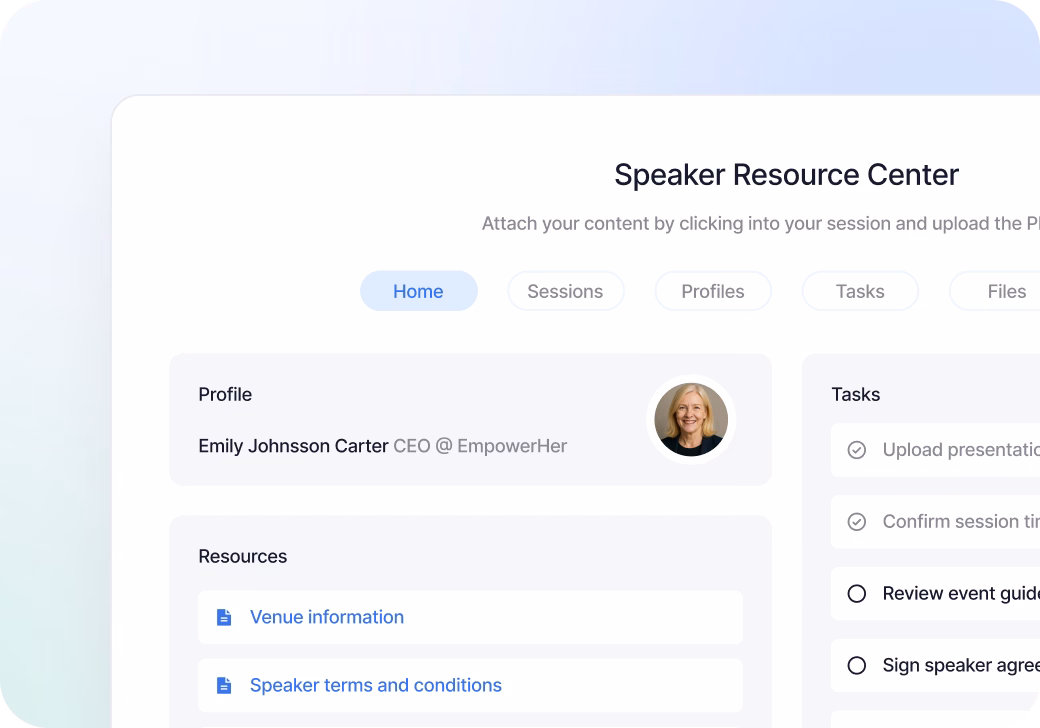
Task: Click Emily Johnsson Carter's profile photo
Action: 691,420
